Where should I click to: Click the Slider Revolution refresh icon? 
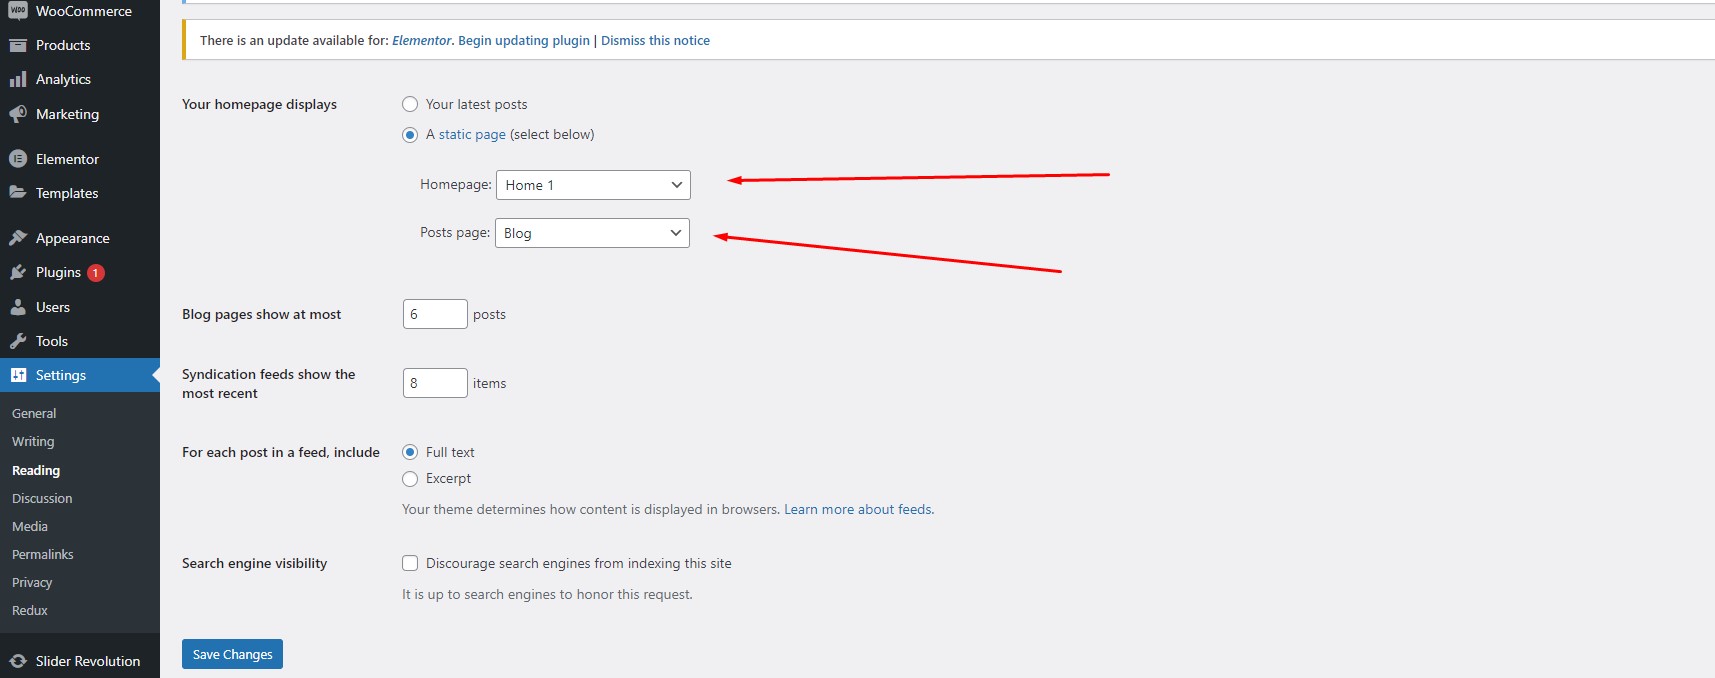(x=18, y=661)
